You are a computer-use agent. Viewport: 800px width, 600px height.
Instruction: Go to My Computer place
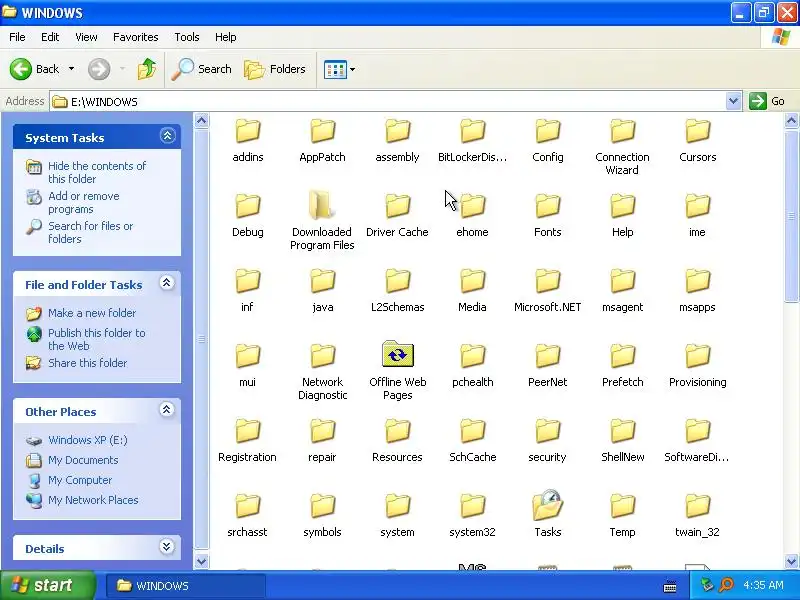pos(80,480)
